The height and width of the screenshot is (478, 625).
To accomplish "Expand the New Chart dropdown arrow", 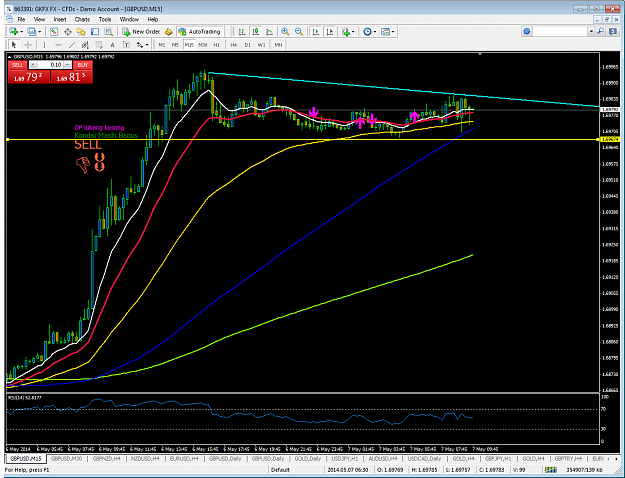I will click(21, 31).
